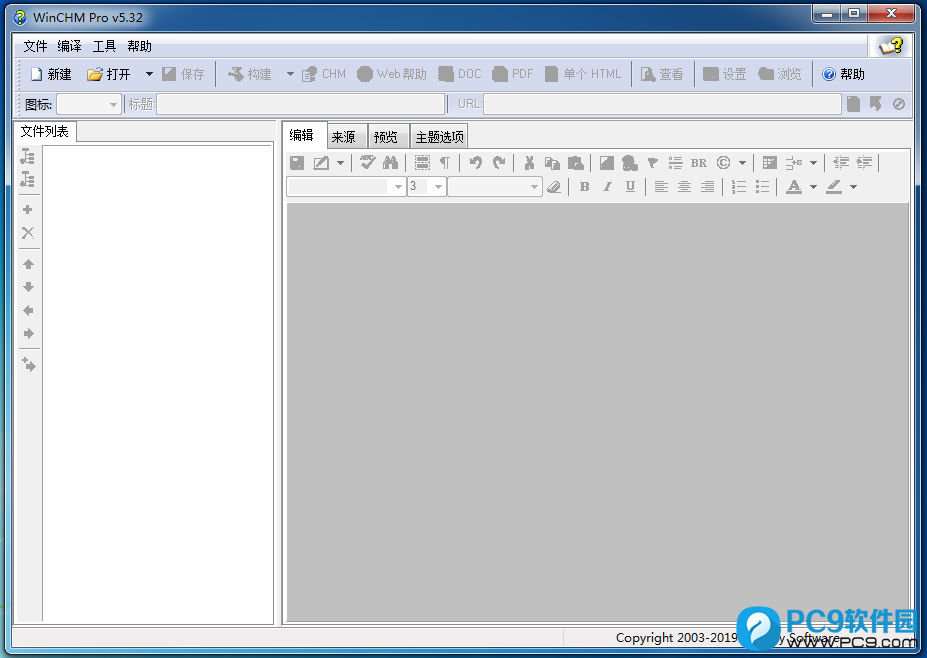Click the 单个 HTML output button
Image resolution: width=927 pixels, height=658 pixels.
583,74
